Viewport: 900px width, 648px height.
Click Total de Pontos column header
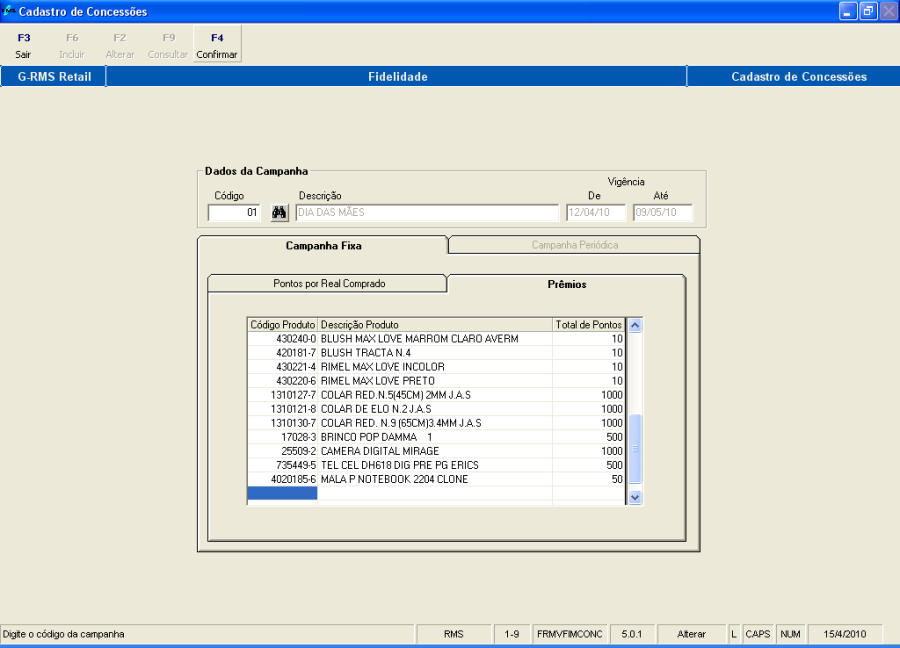tap(588, 325)
